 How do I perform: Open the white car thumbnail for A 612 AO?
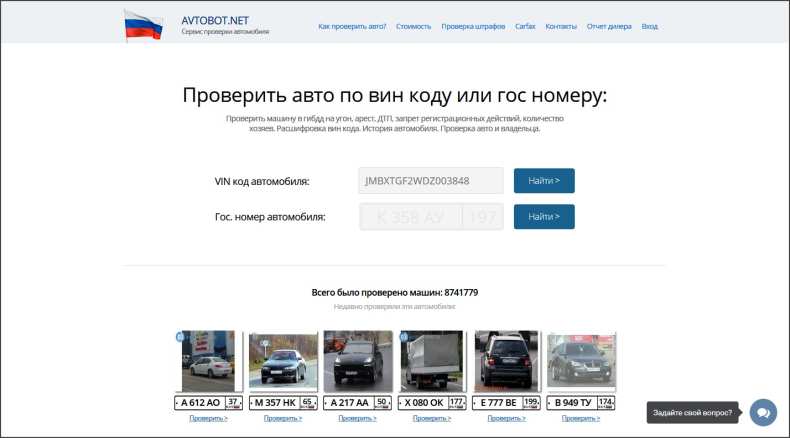pyautogui.click(x=208, y=362)
